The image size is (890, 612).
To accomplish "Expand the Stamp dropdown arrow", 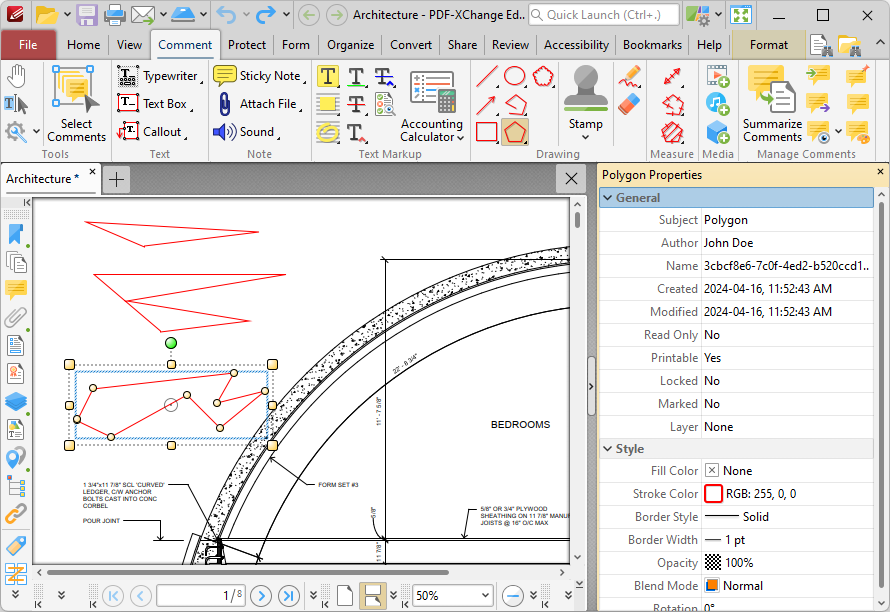I will 586,137.
